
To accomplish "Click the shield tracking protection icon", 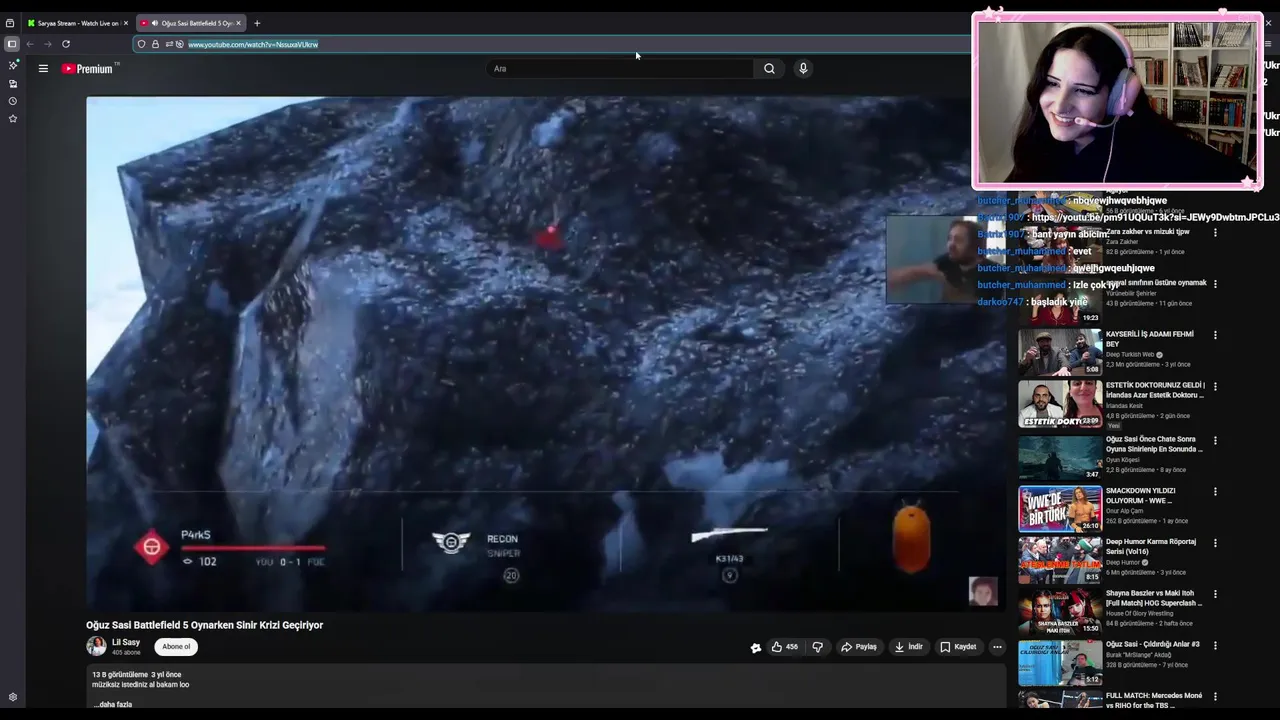I will (x=141, y=44).
